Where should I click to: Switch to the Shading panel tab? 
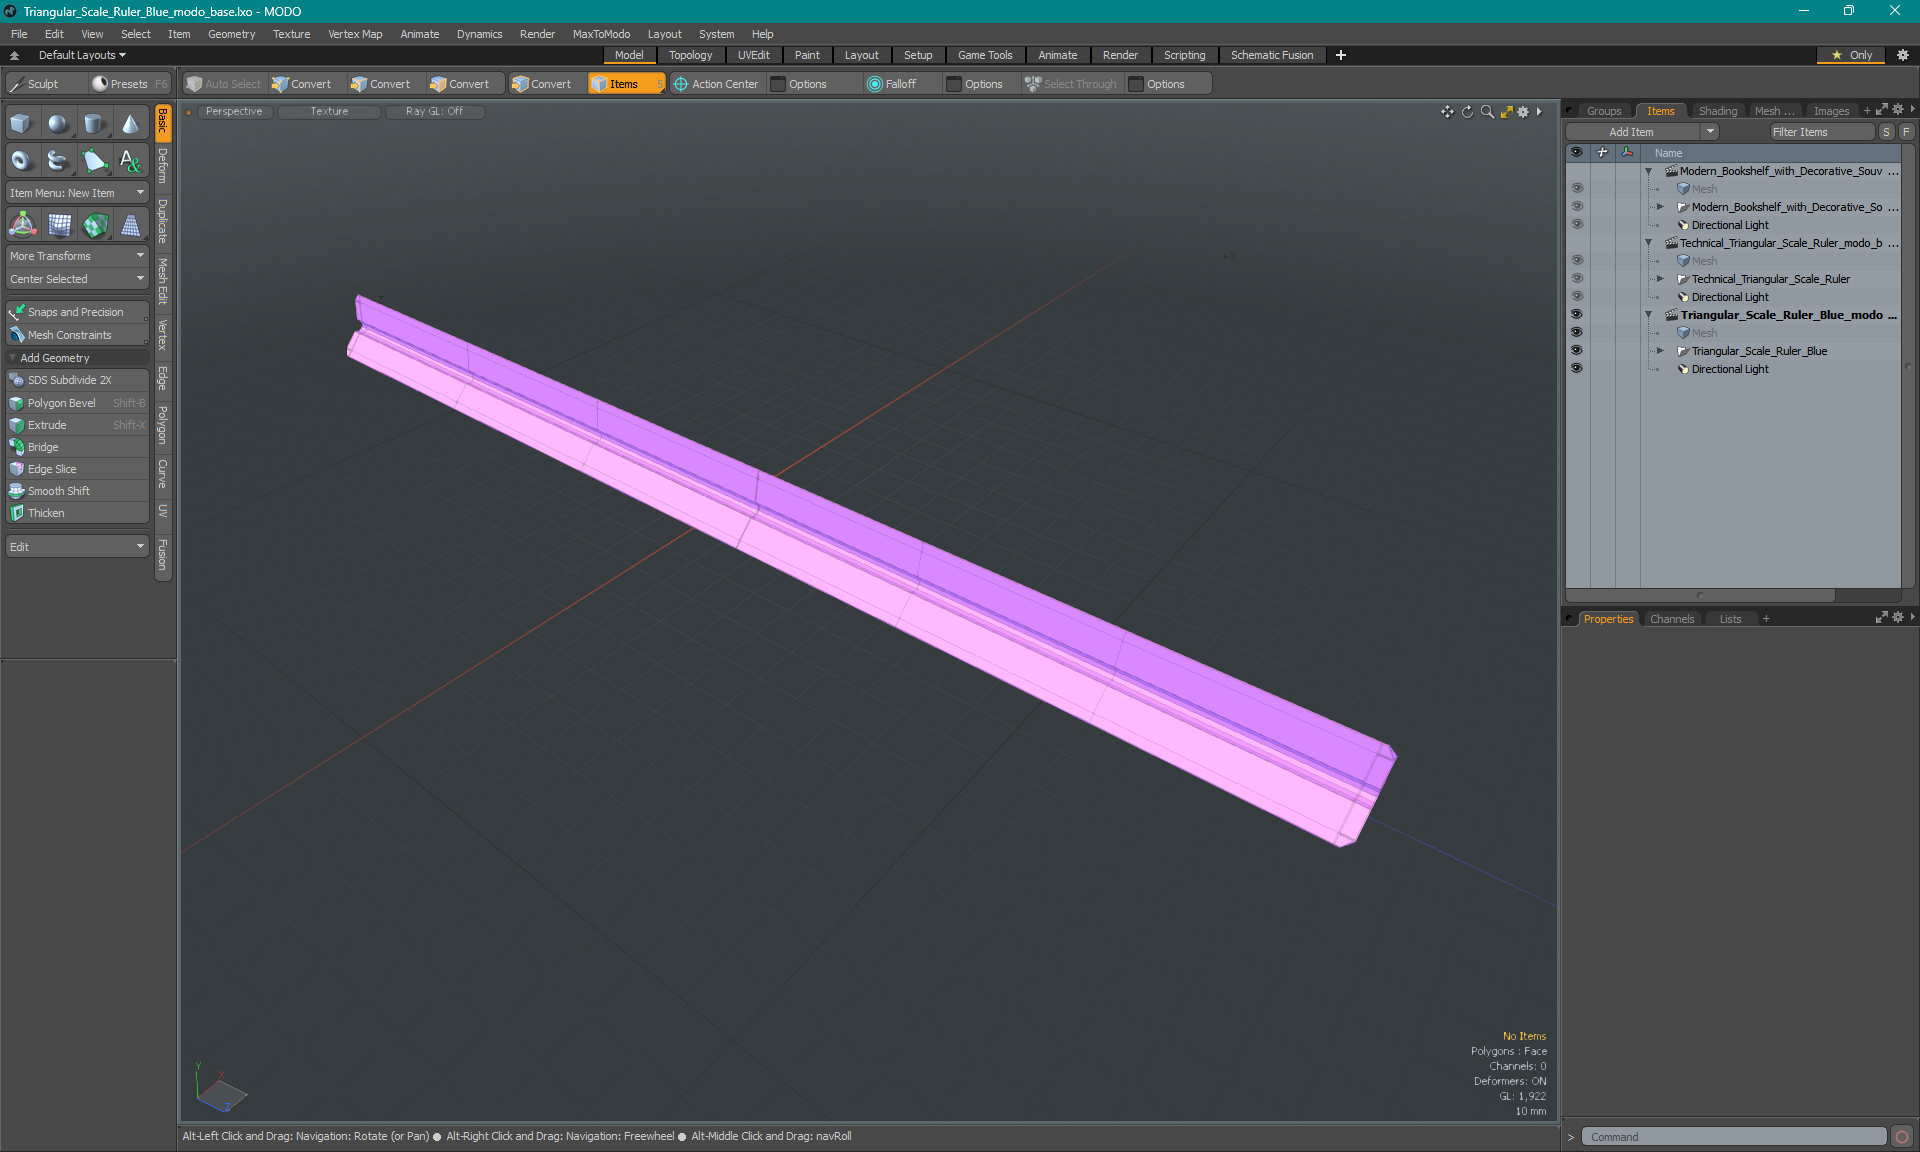(1717, 111)
